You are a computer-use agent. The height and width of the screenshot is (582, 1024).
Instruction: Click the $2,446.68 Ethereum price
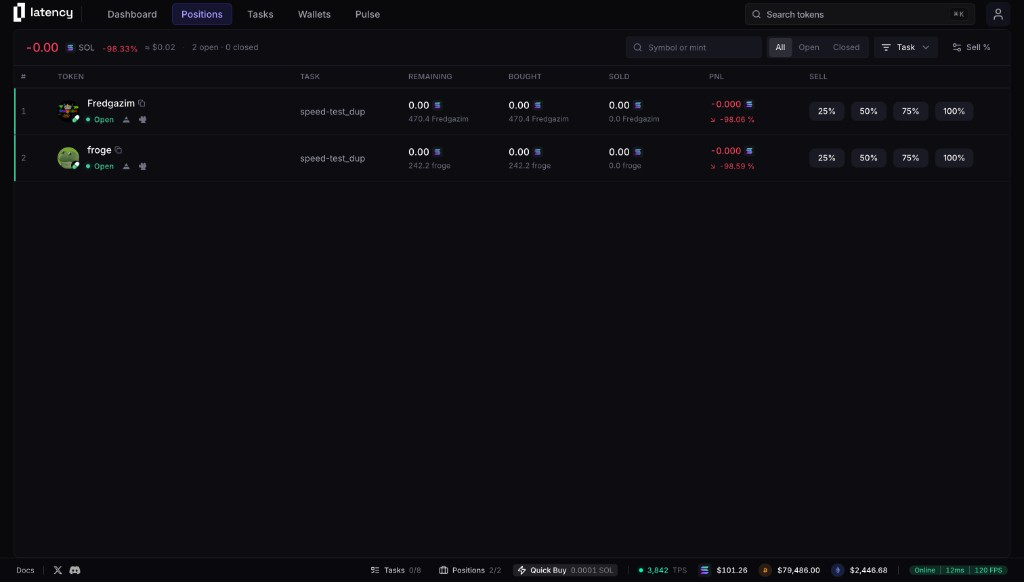pyautogui.click(x=868, y=570)
